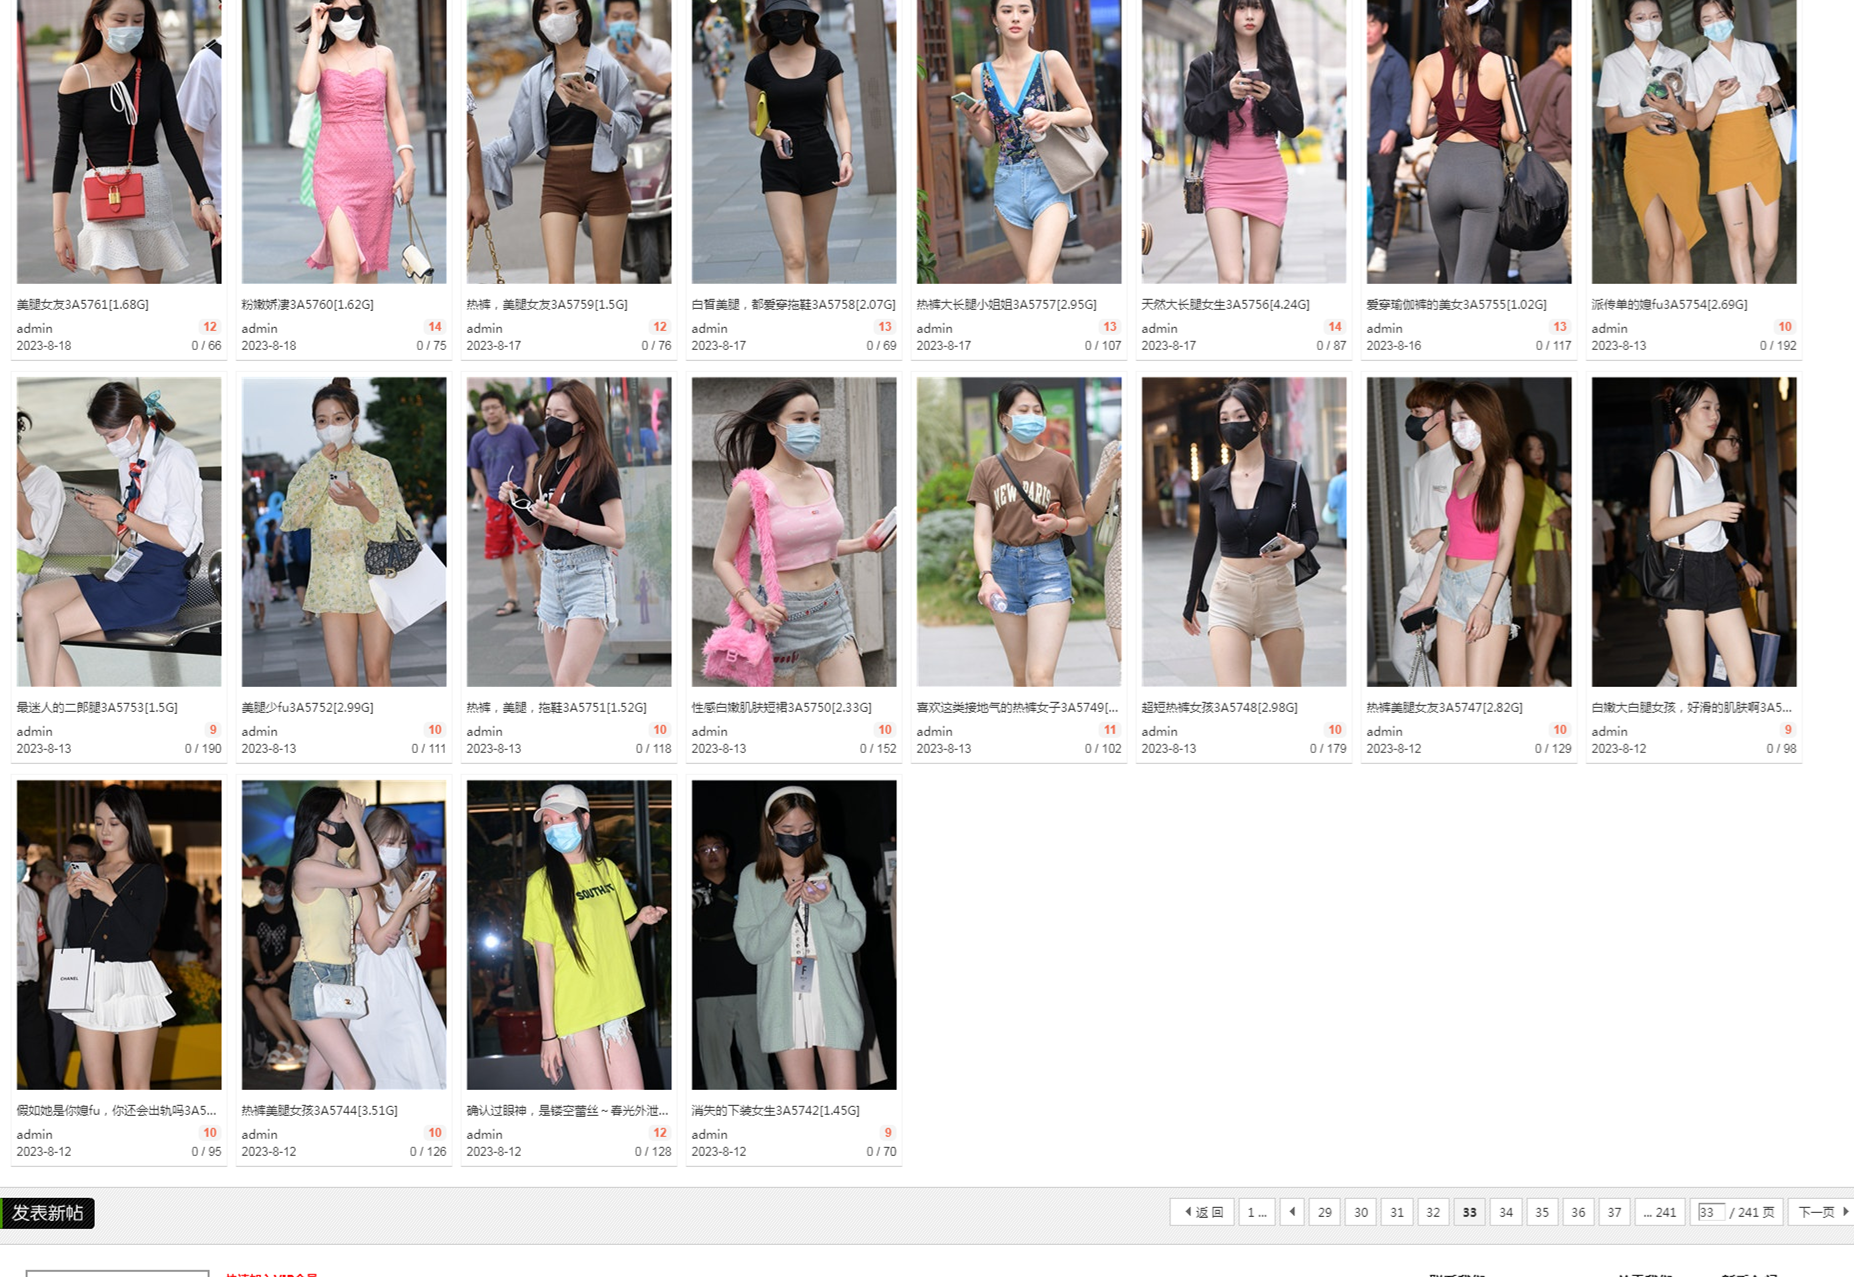1854x1277 pixels.
Task: Click admin author of 3A5742 post
Action: coord(709,1134)
